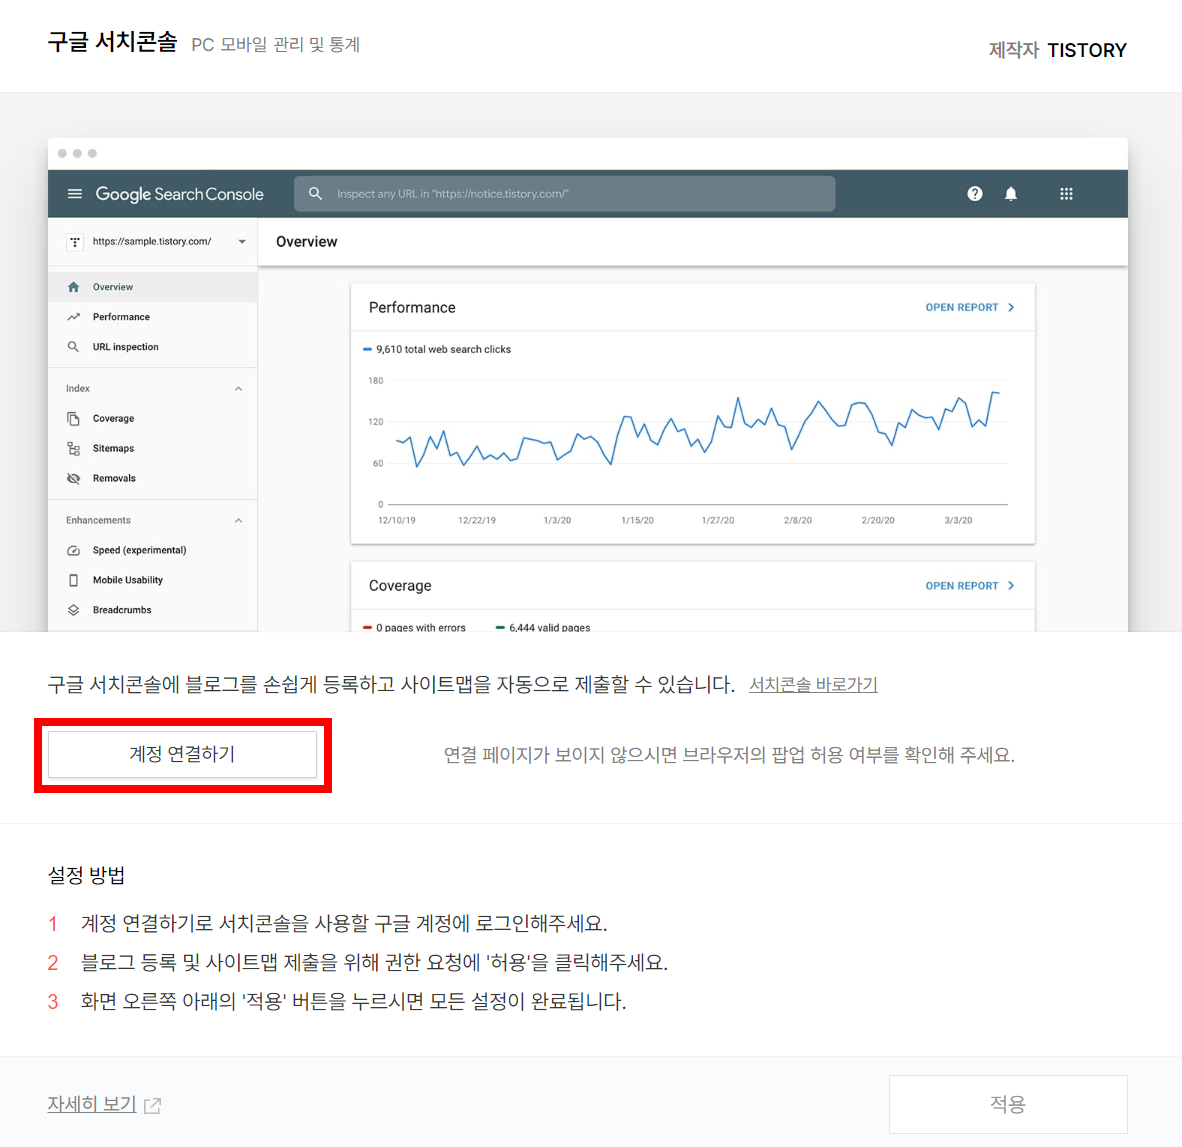The image size is (1182, 1147).
Task: Click the search magnifier icon in URL bar
Action: tap(315, 194)
